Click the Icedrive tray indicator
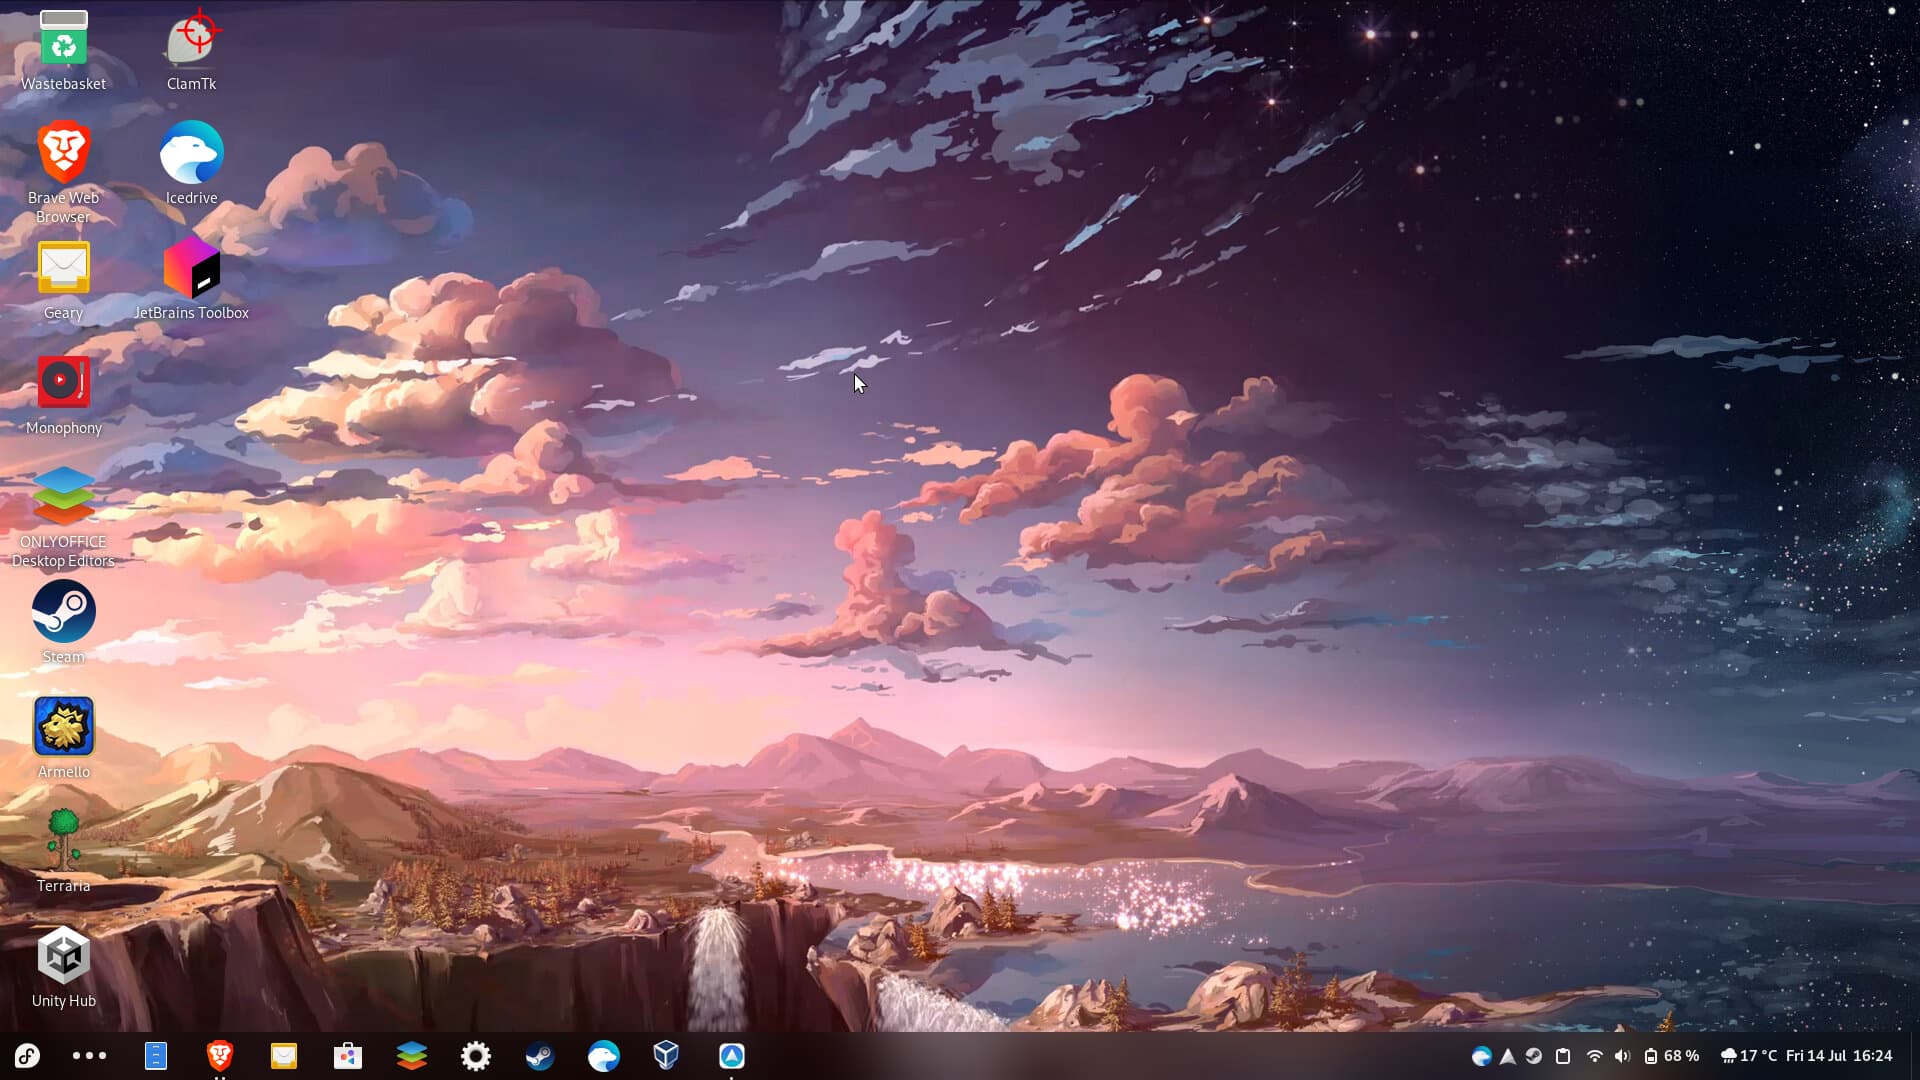Image resolution: width=1920 pixels, height=1080 pixels. pyautogui.click(x=1482, y=1056)
